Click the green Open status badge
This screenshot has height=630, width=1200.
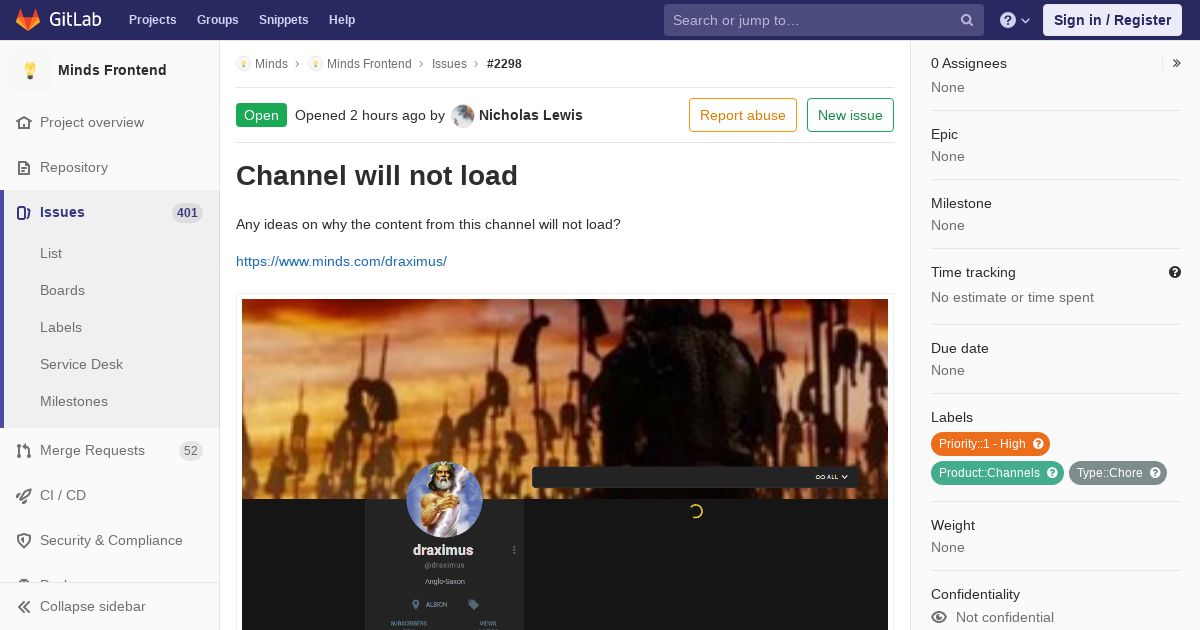pyautogui.click(x=261, y=115)
